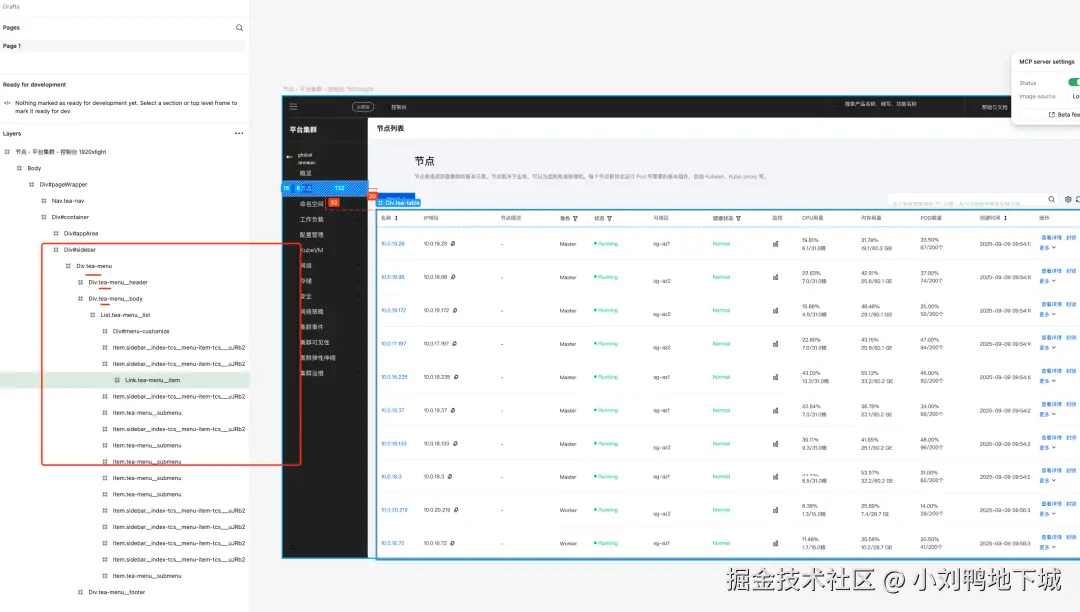1080x612 pixels.
Task: Copy the IP address 10.0.16.235
Action: (456, 377)
